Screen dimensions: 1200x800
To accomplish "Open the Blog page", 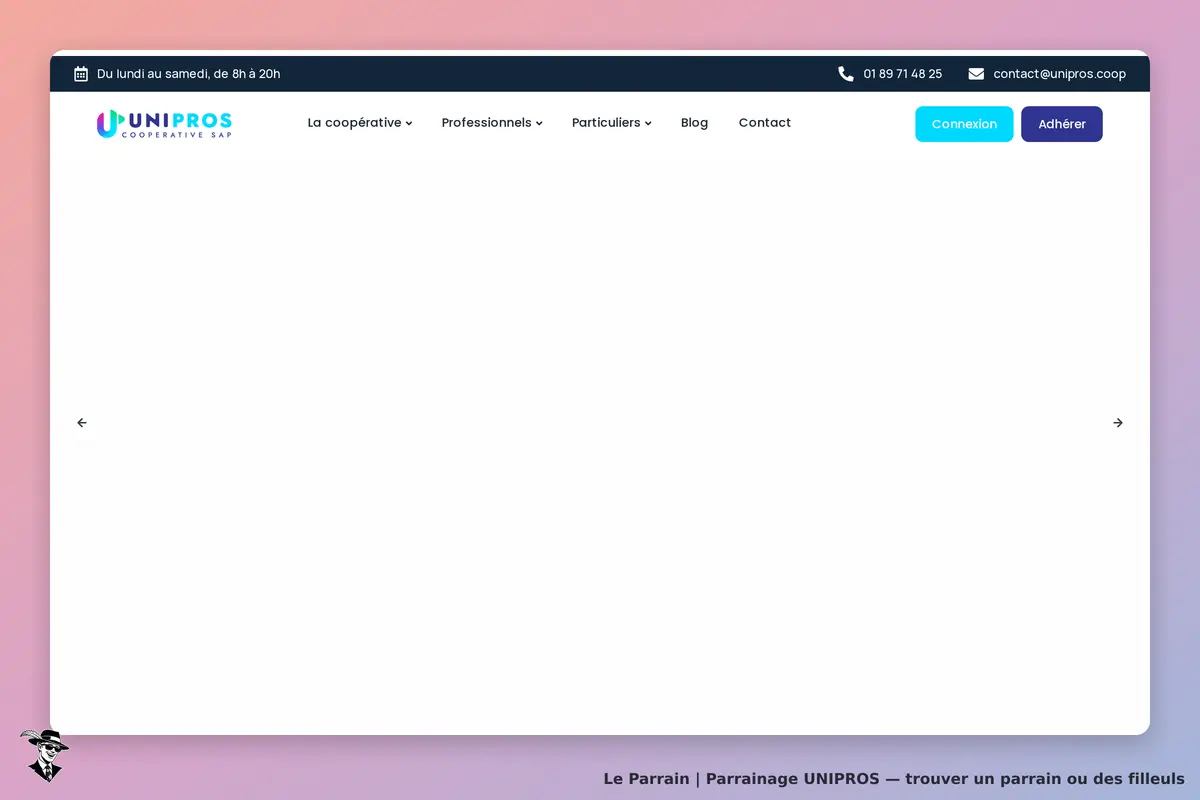I will [x=694, y=123].
